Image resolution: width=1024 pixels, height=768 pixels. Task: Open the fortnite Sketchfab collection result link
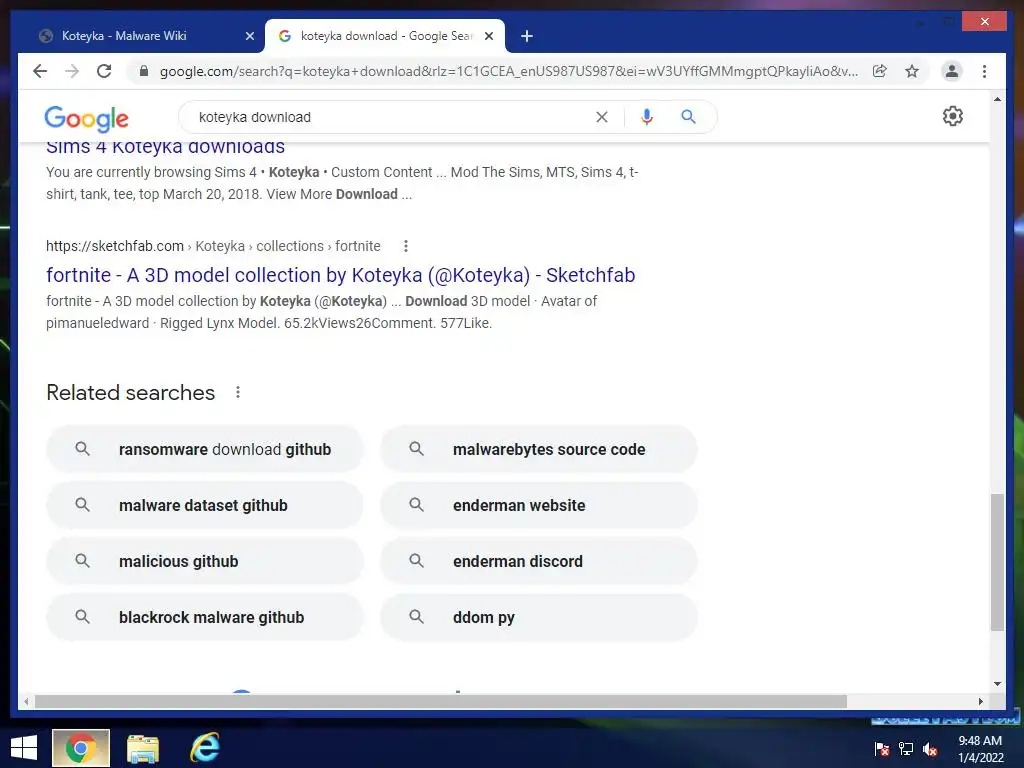pos(340,275)
